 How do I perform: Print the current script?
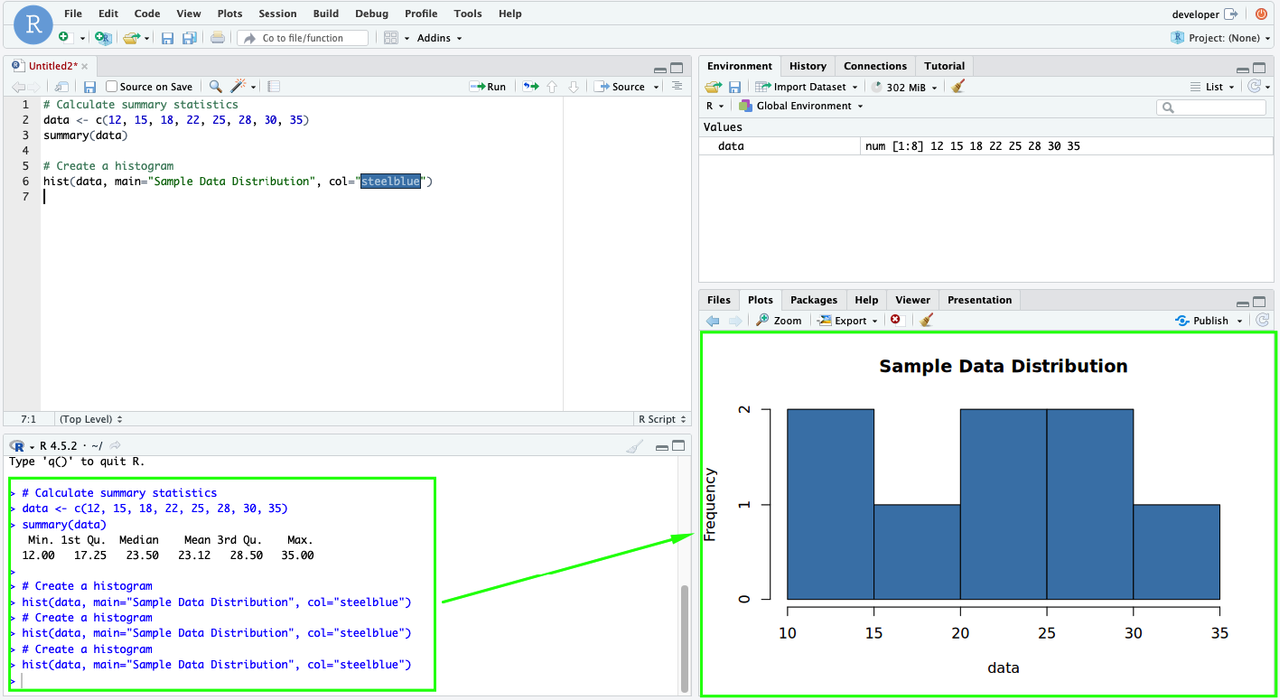[219, 37]
